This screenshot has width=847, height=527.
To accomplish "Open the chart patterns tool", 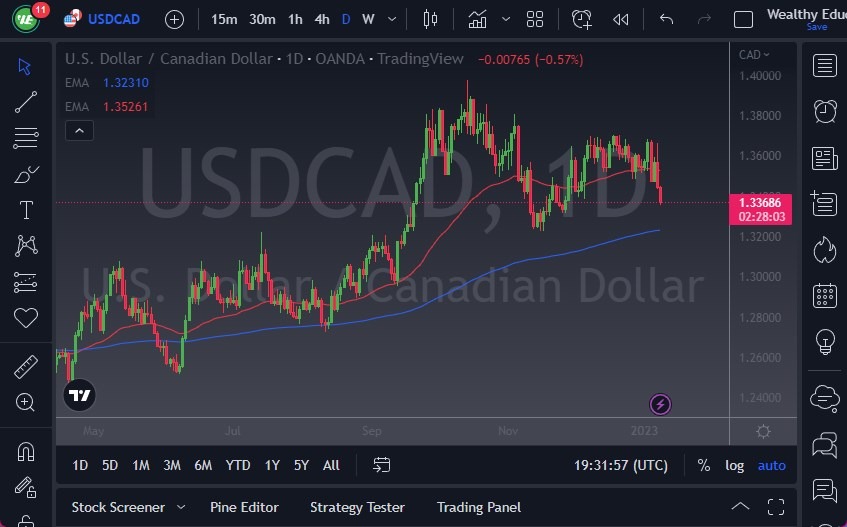I will tap(26, 246).
